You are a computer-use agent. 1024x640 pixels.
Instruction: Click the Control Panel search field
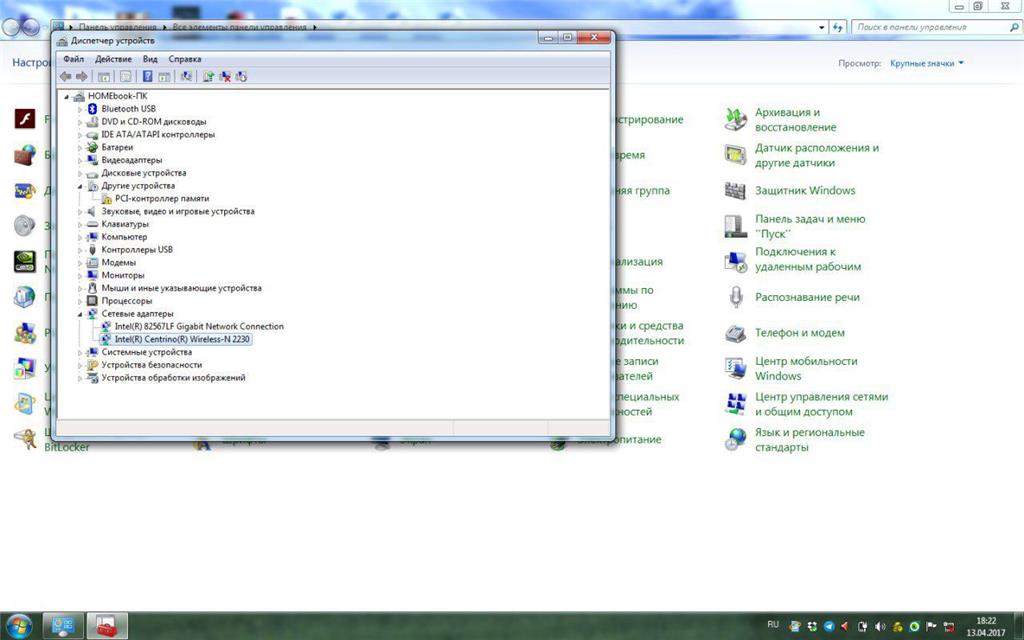tap(935, 27)
